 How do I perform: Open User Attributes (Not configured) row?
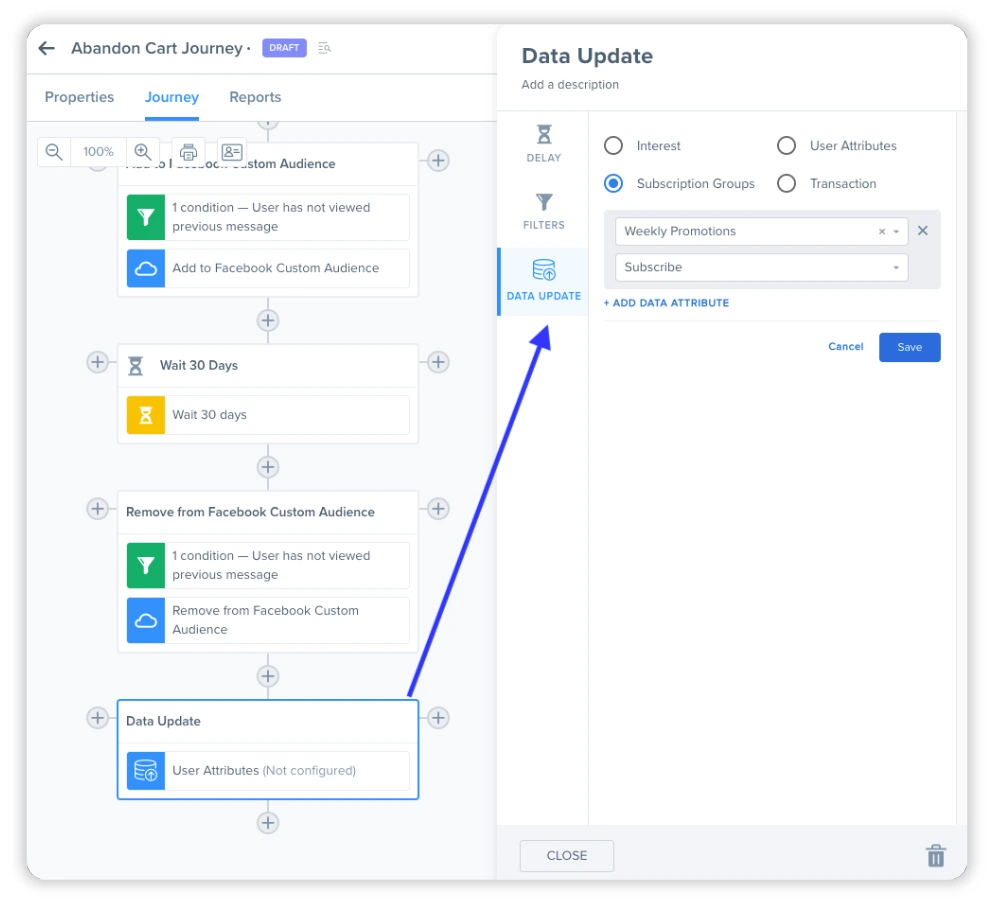click(x=268, y=770)
